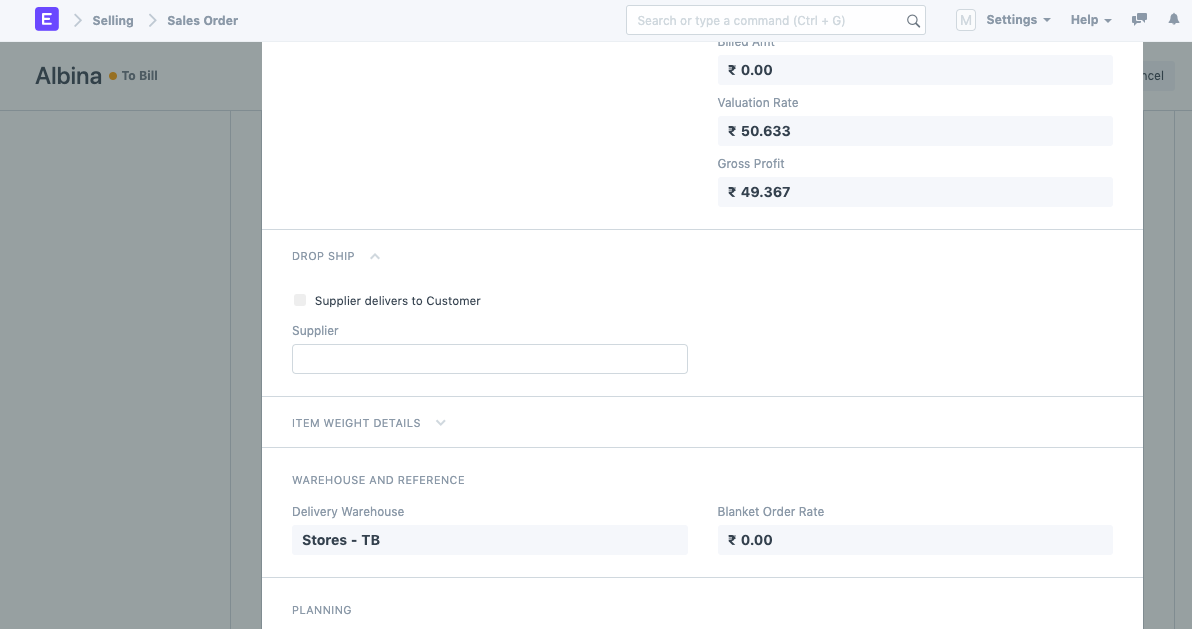Click the search magnifier icon

click(x=913, y=21)
